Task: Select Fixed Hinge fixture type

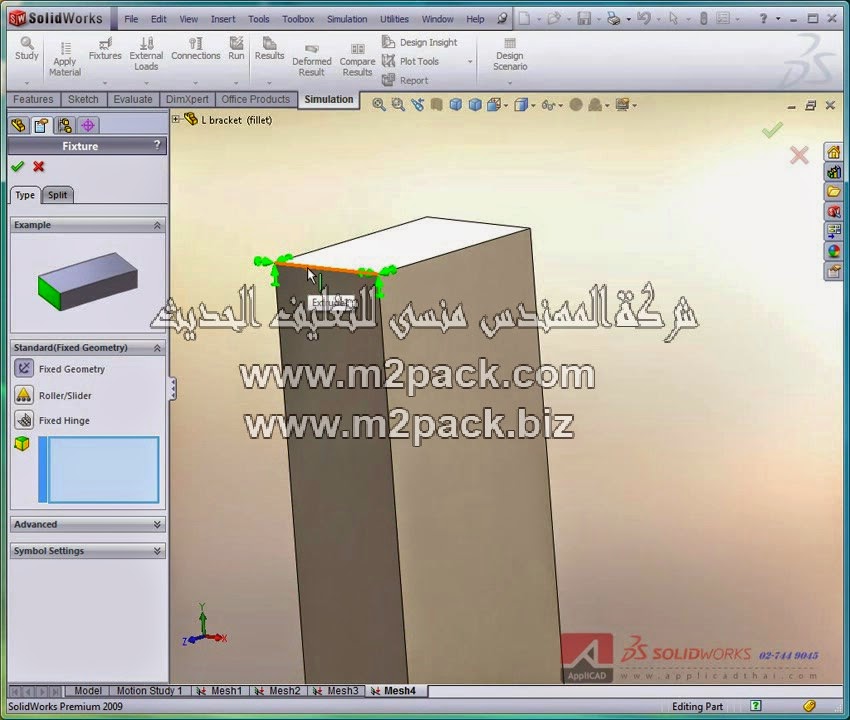Action: 52,420
